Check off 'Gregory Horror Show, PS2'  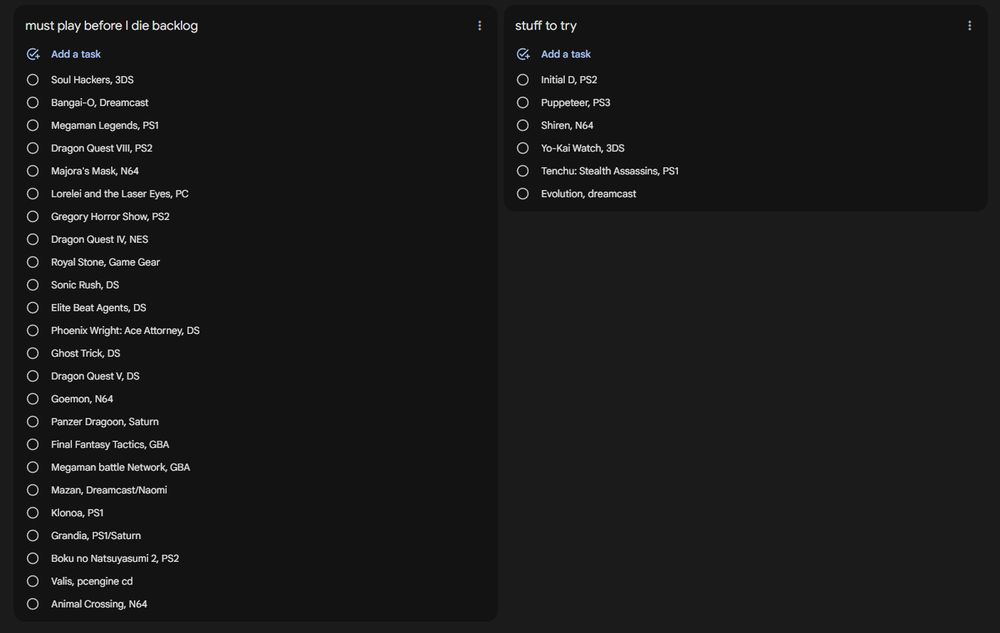point(33,217)
